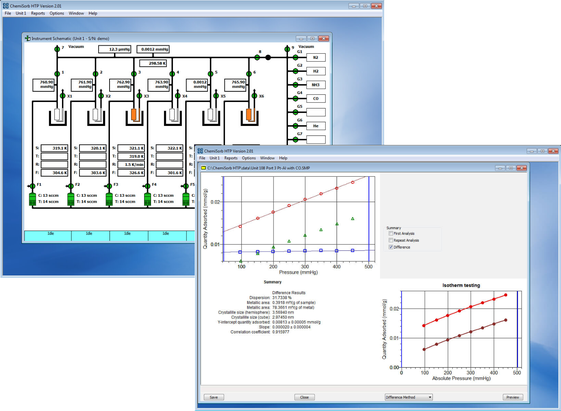Click the NH3 gas label box

click(316, 85)
